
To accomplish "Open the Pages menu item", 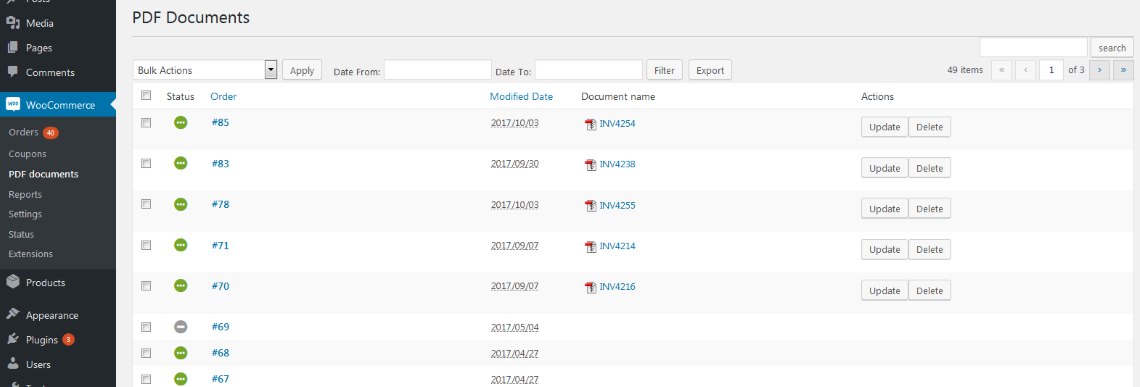I will (39, 48).
